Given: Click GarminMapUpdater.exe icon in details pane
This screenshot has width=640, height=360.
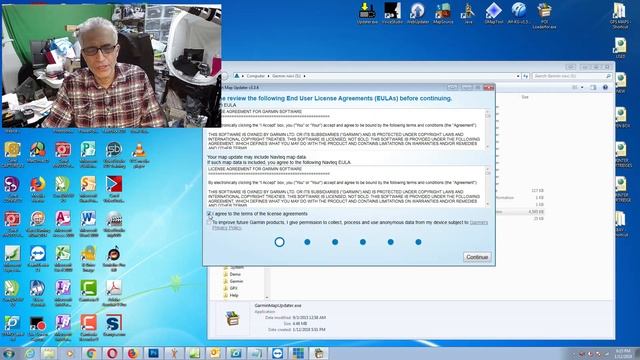Looking at the screenshot, I should (x=232, y=319).
